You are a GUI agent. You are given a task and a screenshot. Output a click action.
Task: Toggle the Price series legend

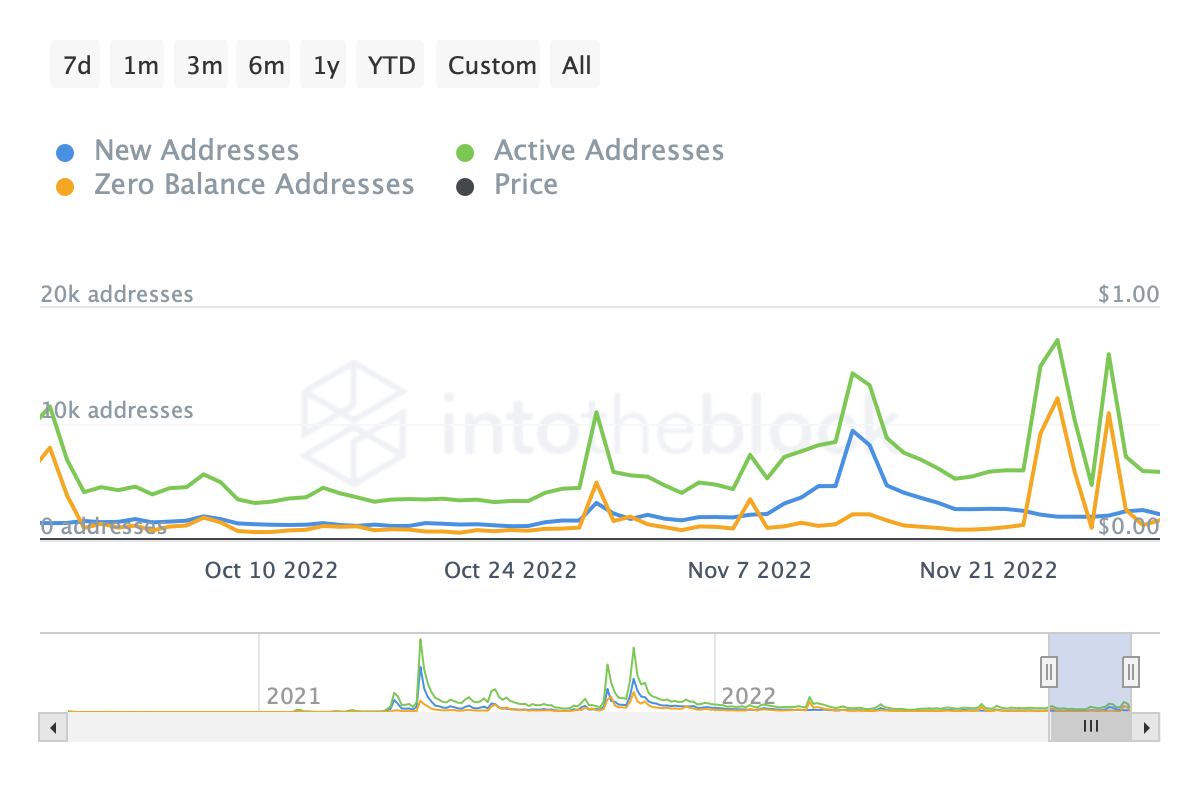point(526,185)
